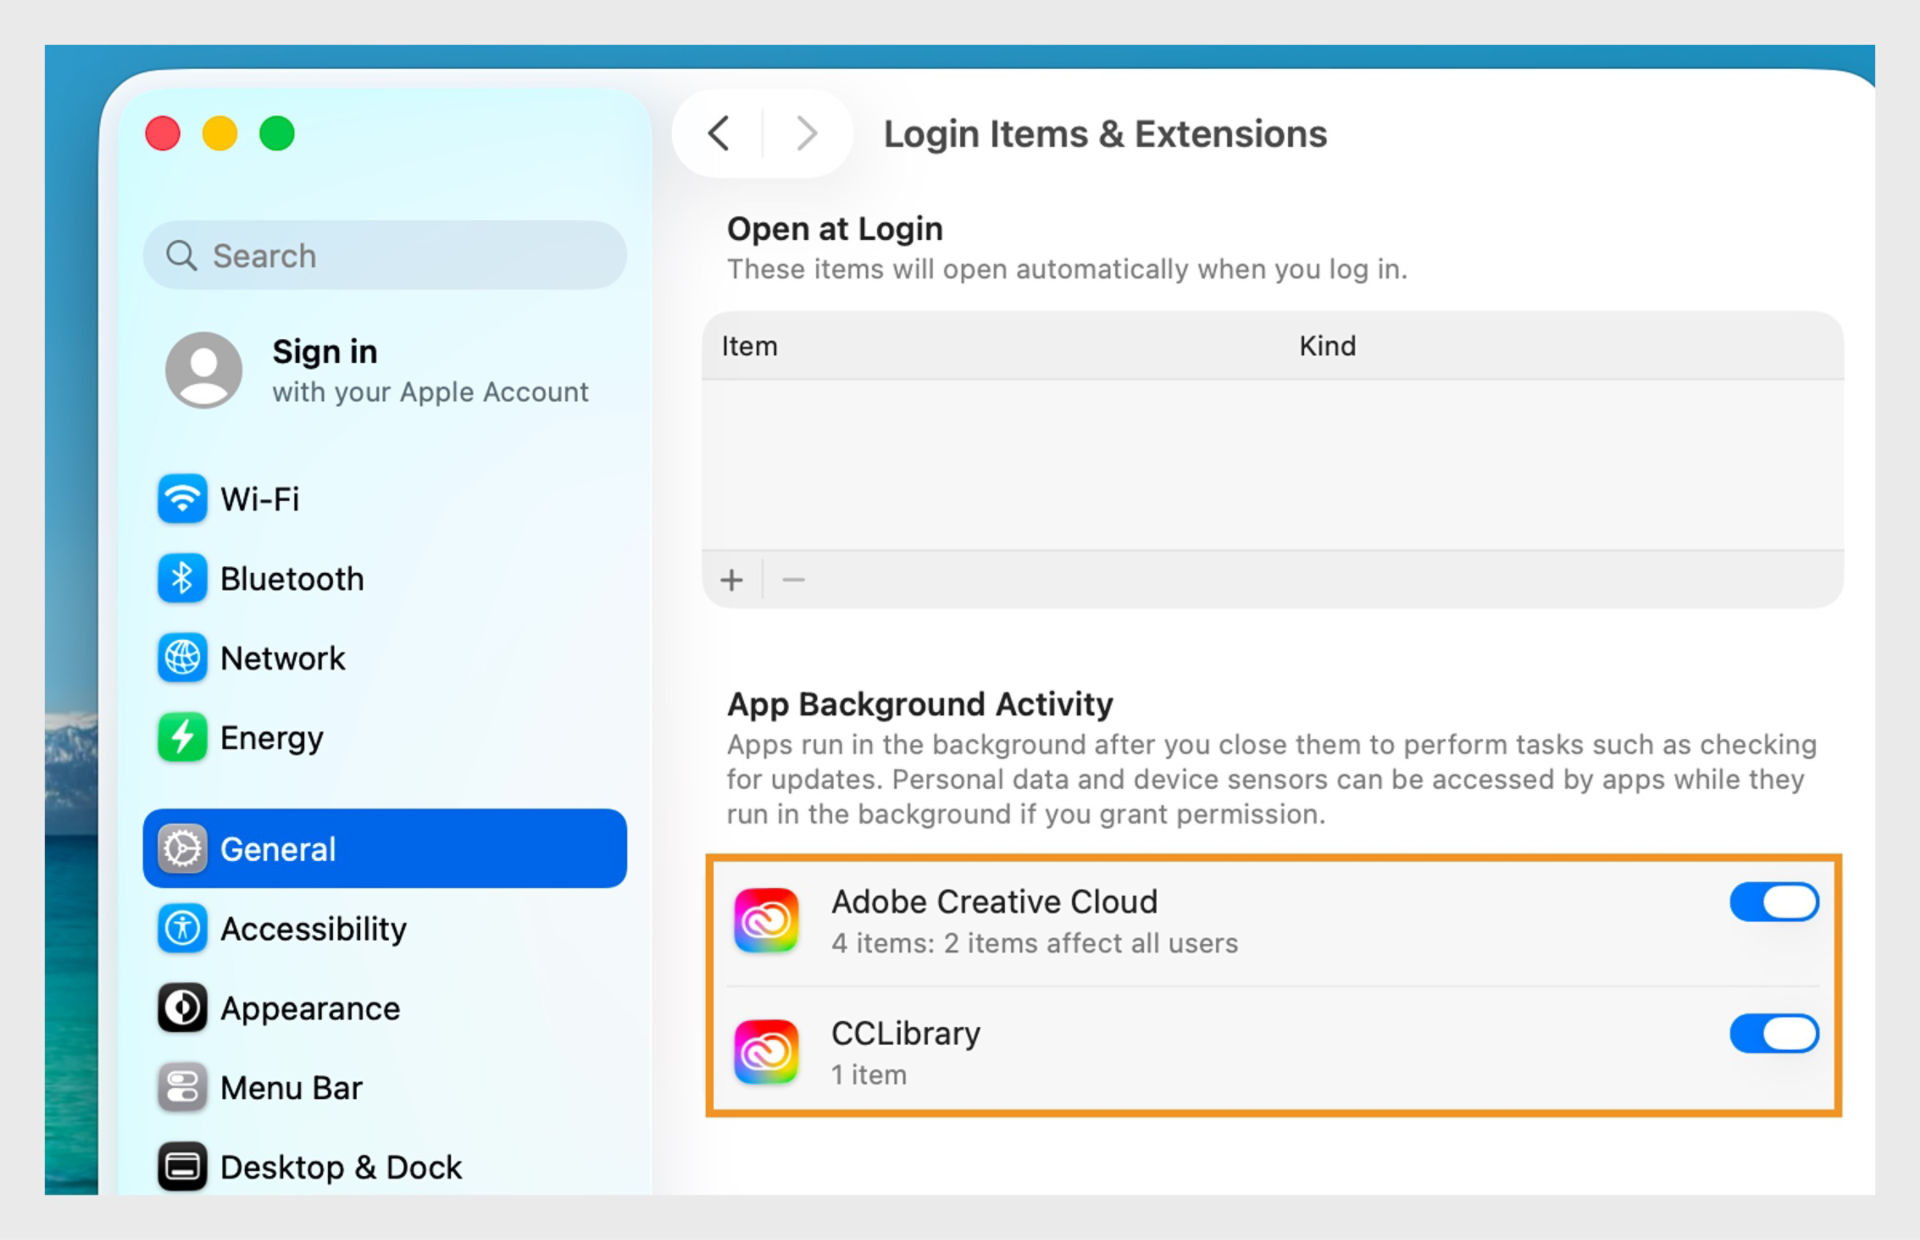The width and height of the screenshot is (1920, 1240).
Task: Add a new login item with plus button
Action: [x=731, y=580]
